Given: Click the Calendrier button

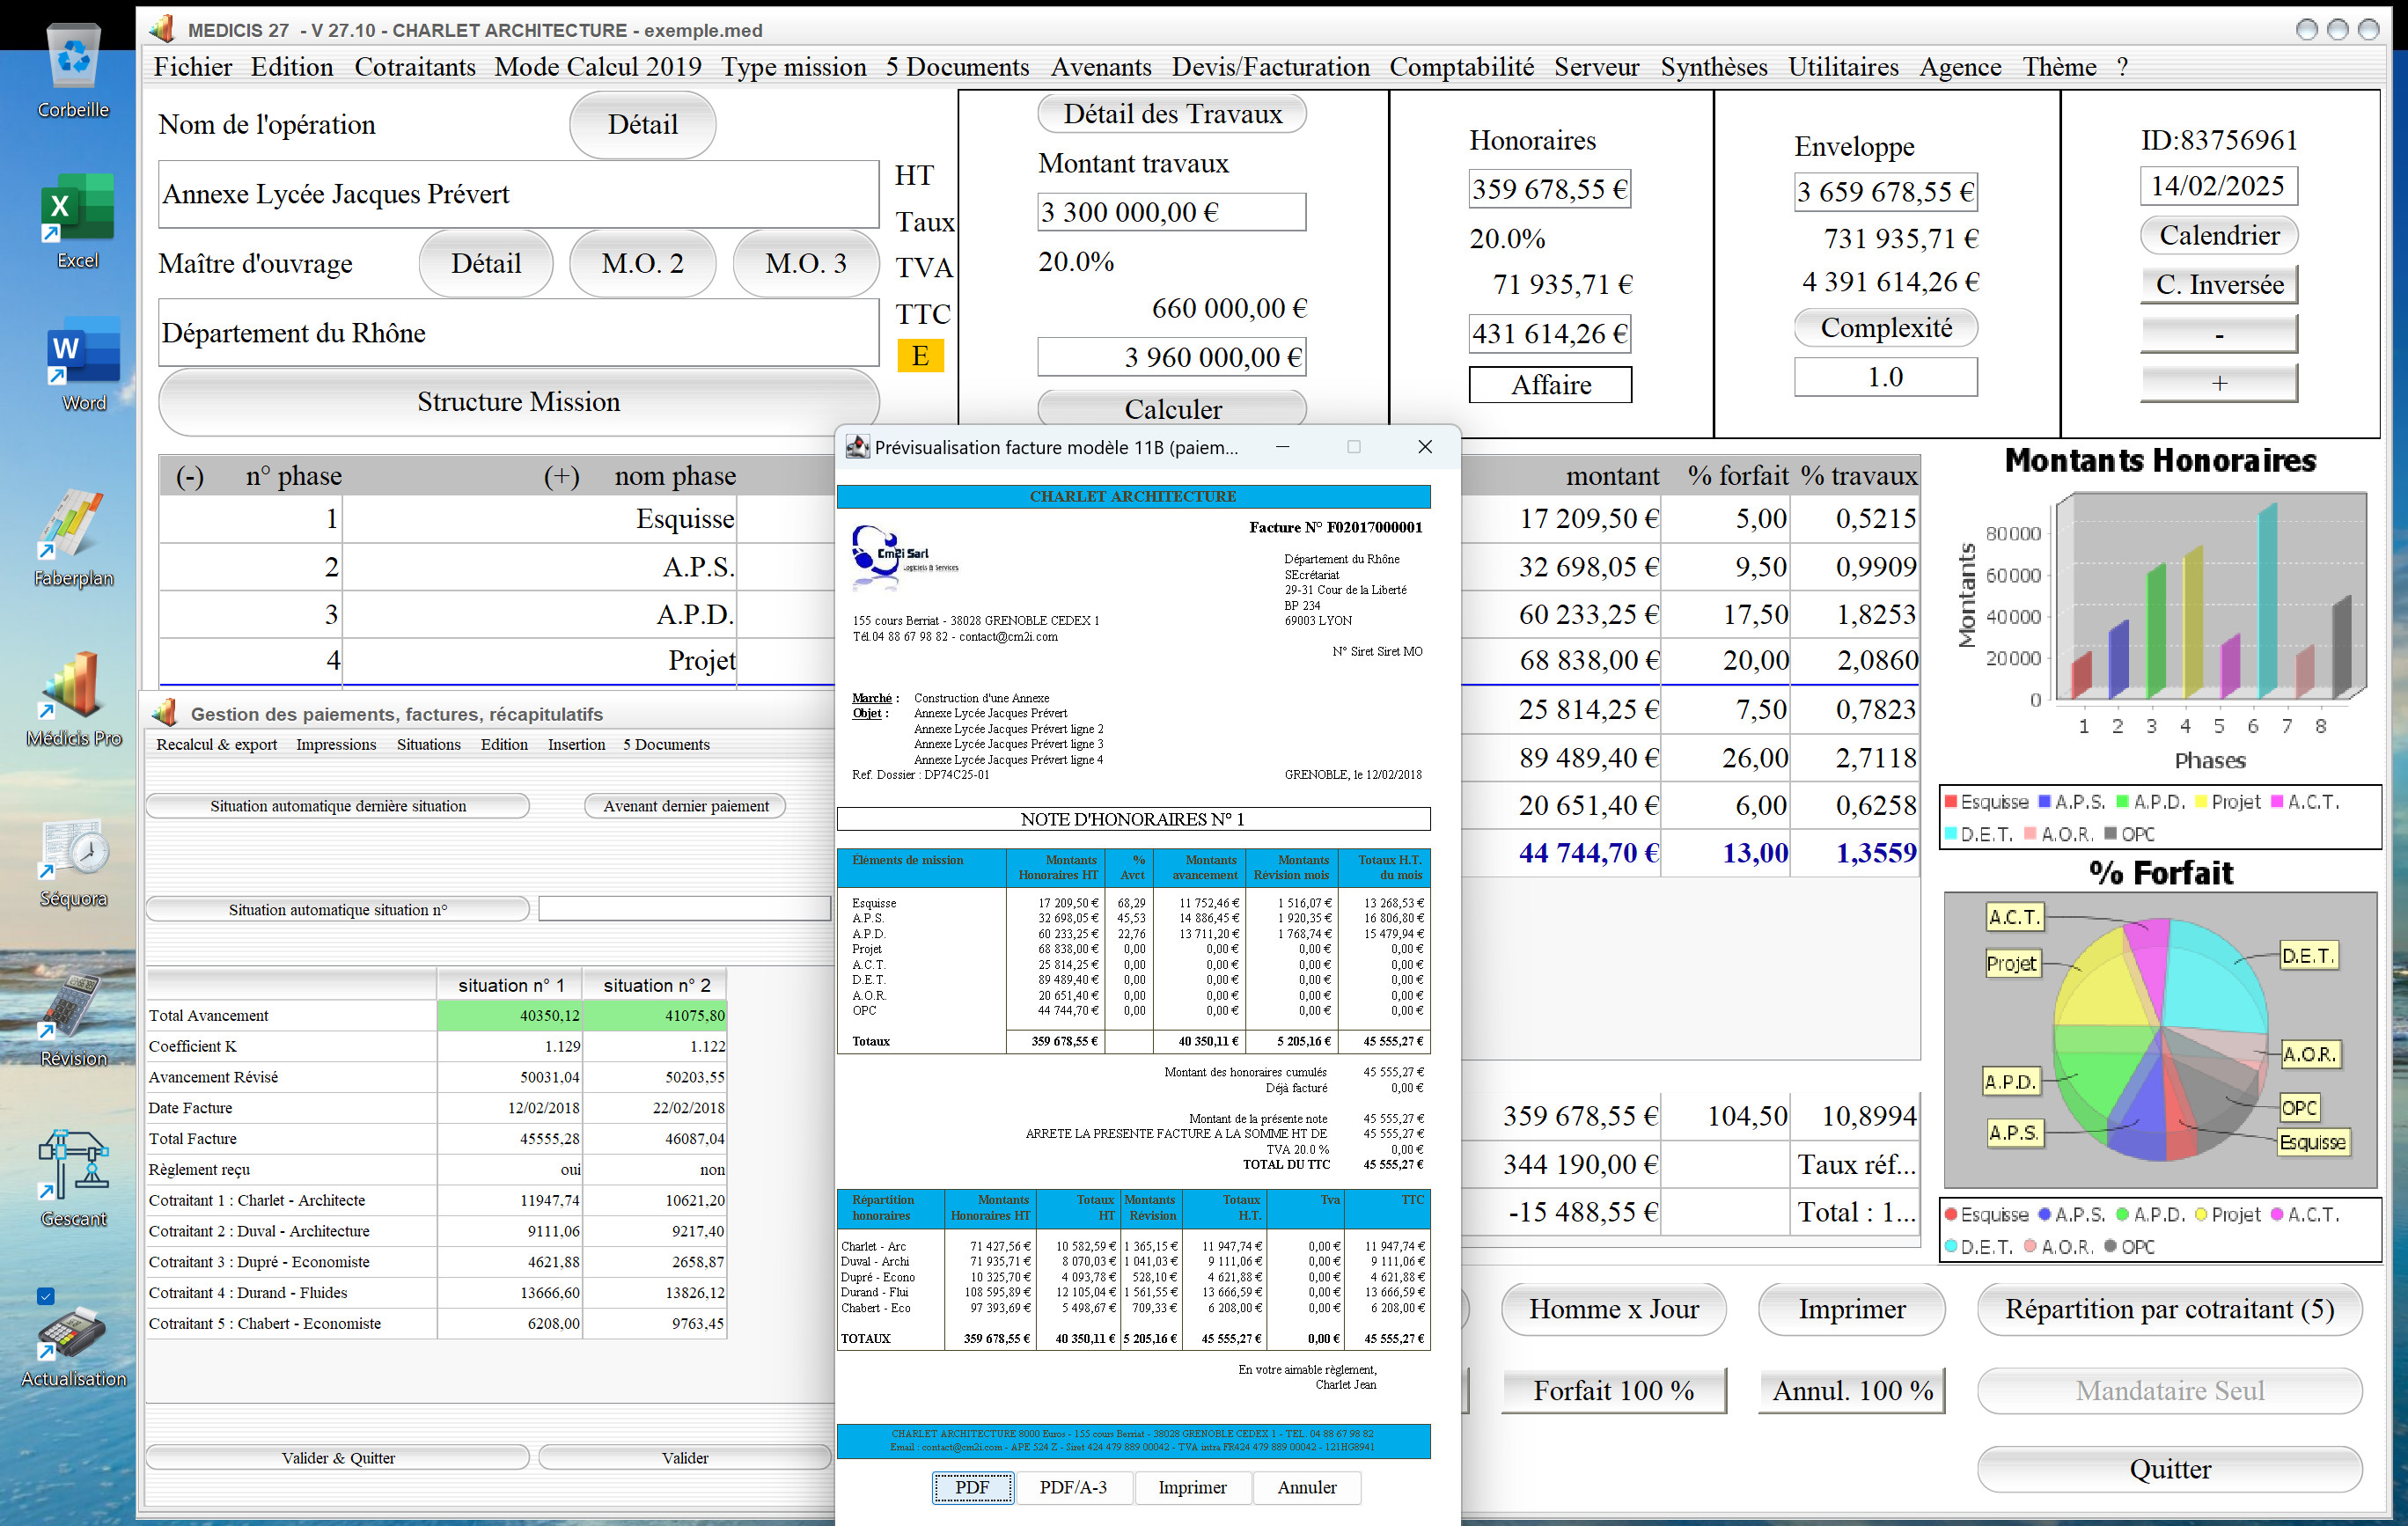Looking at the screenshot, I should (x=2219, y=235).
